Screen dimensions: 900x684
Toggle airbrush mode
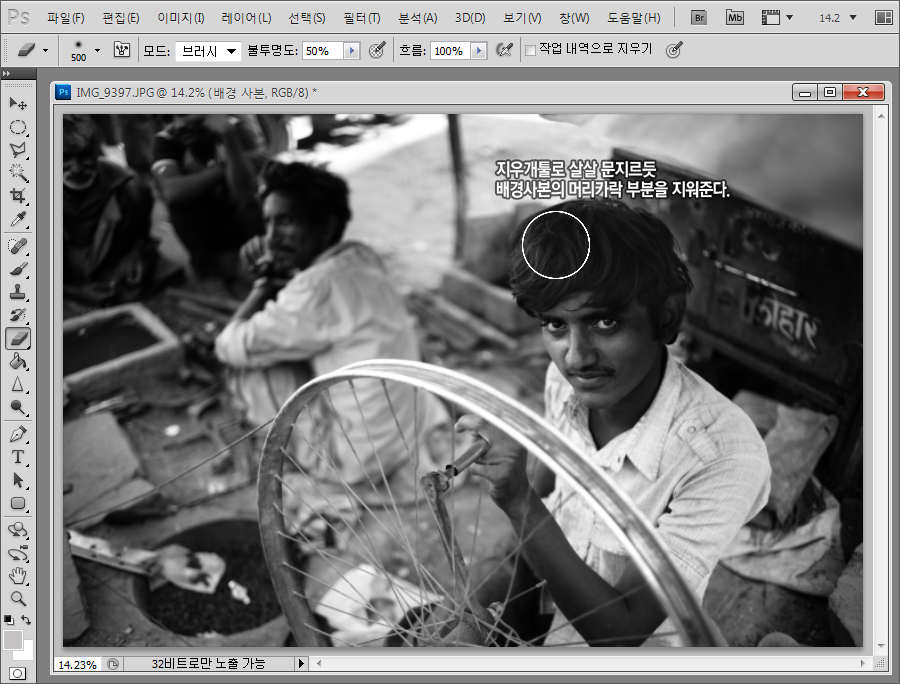pos(504,50)
